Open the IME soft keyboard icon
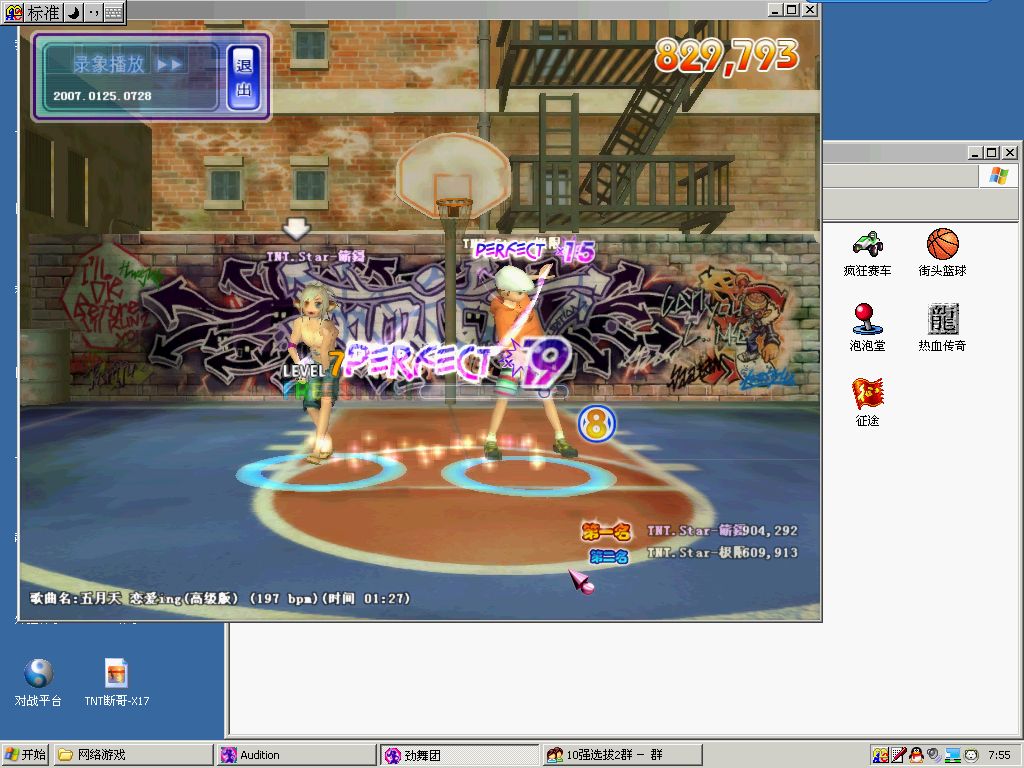This screenshot has height=768, width=1024. pyautogui.click(x=114, y=12)
